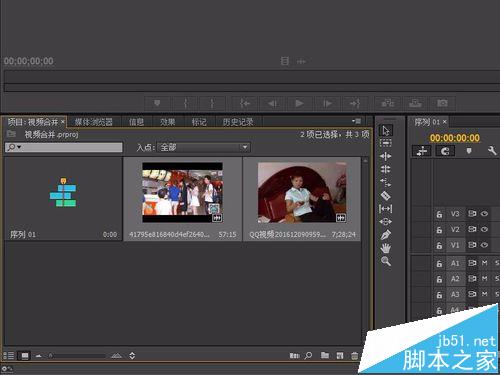Toggle insert sequences as nests button
500x375 pixels.
422,151
